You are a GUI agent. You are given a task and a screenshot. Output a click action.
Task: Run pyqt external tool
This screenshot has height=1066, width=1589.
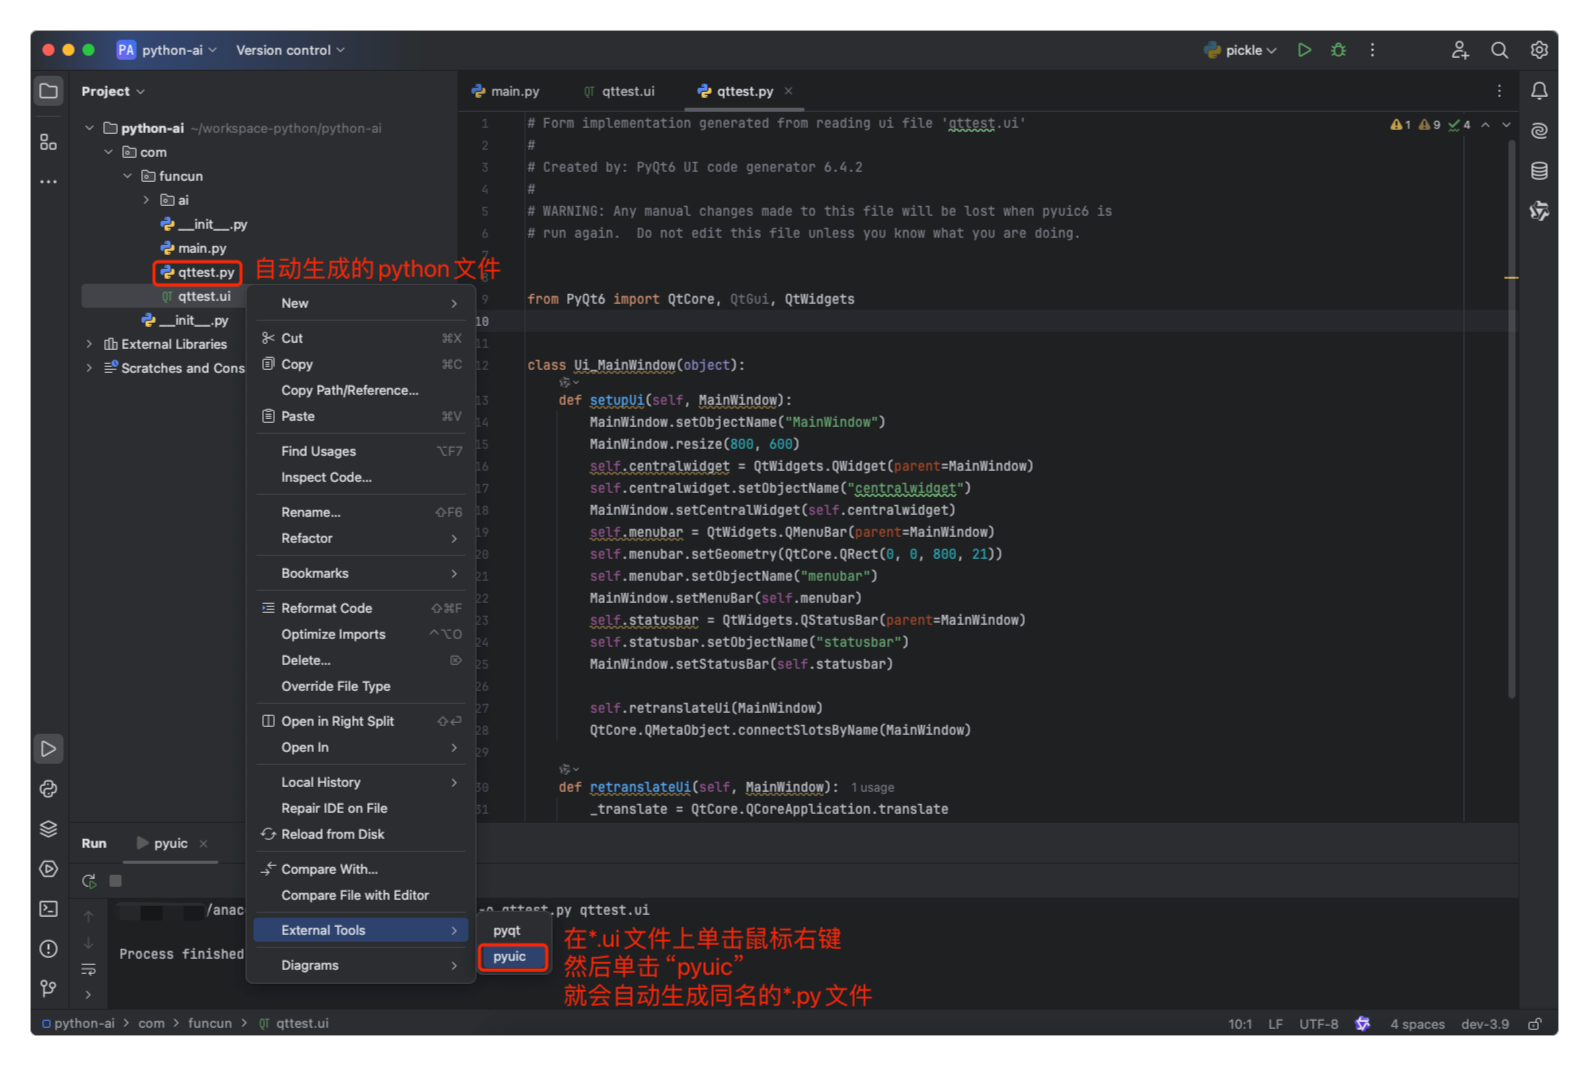pos(513,931)
